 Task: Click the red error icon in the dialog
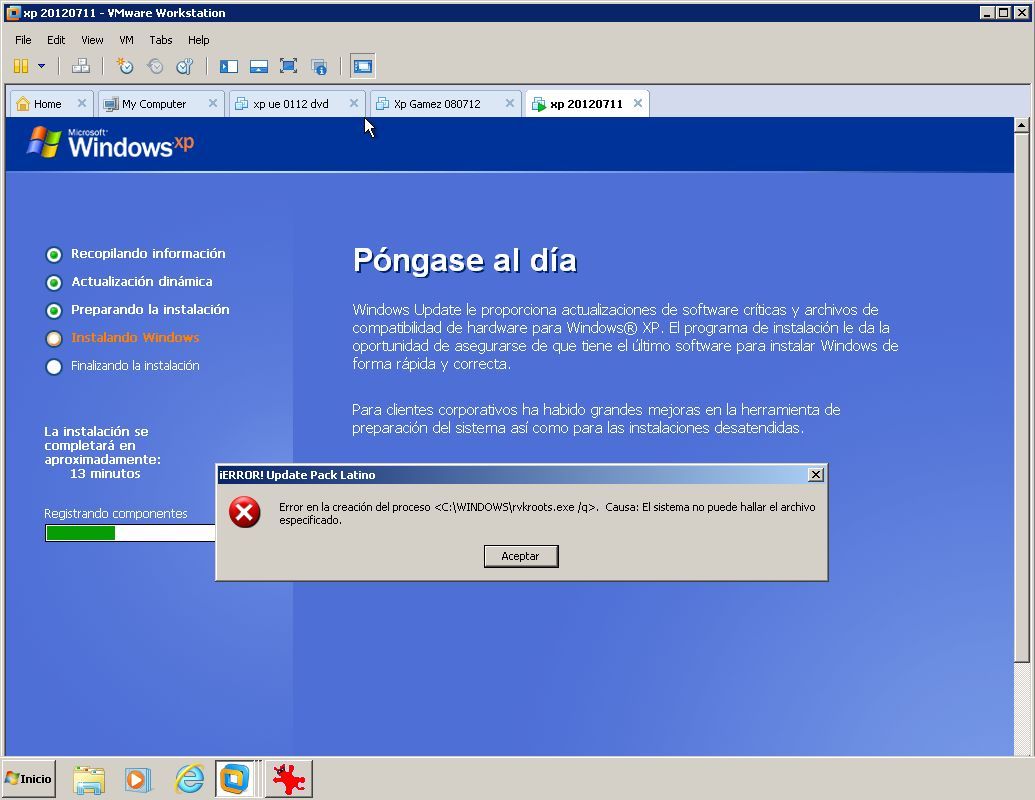[244, 512]
